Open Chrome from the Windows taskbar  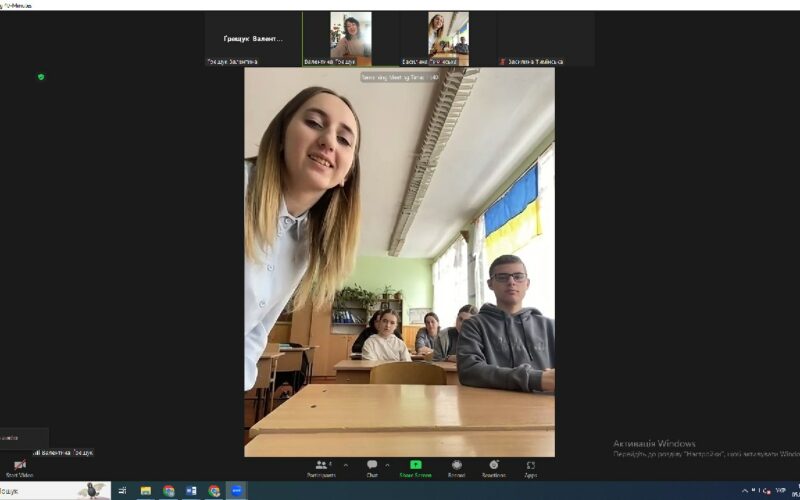click(x=168, y=491)
